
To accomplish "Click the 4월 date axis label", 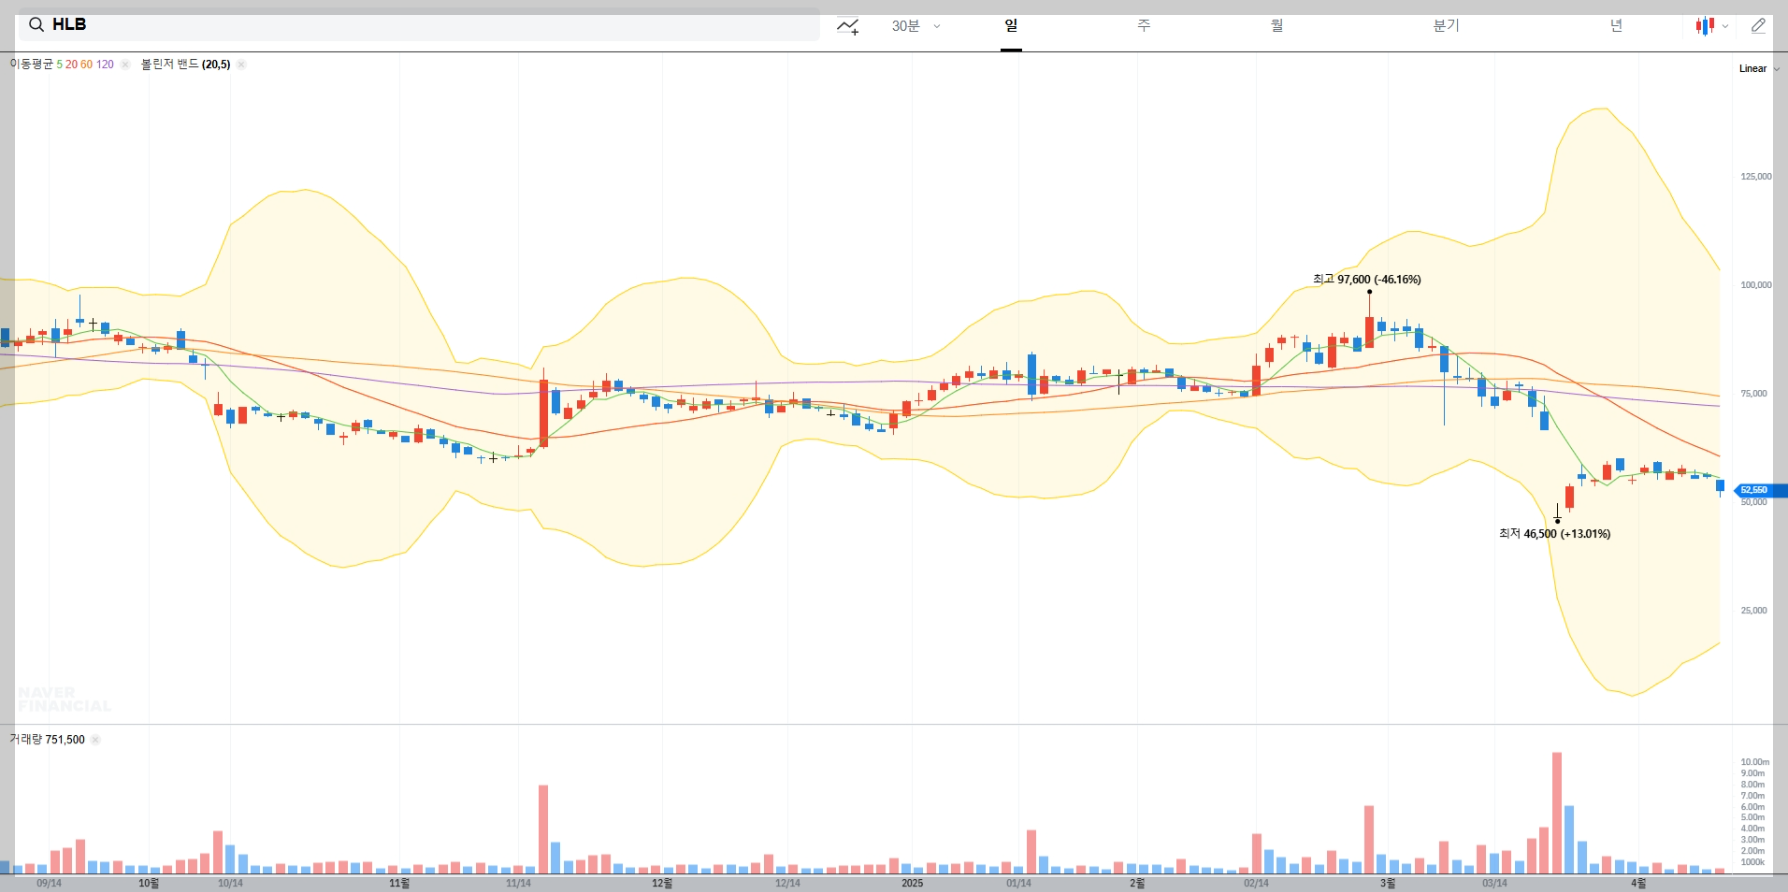I will (x=1638, y=883).
